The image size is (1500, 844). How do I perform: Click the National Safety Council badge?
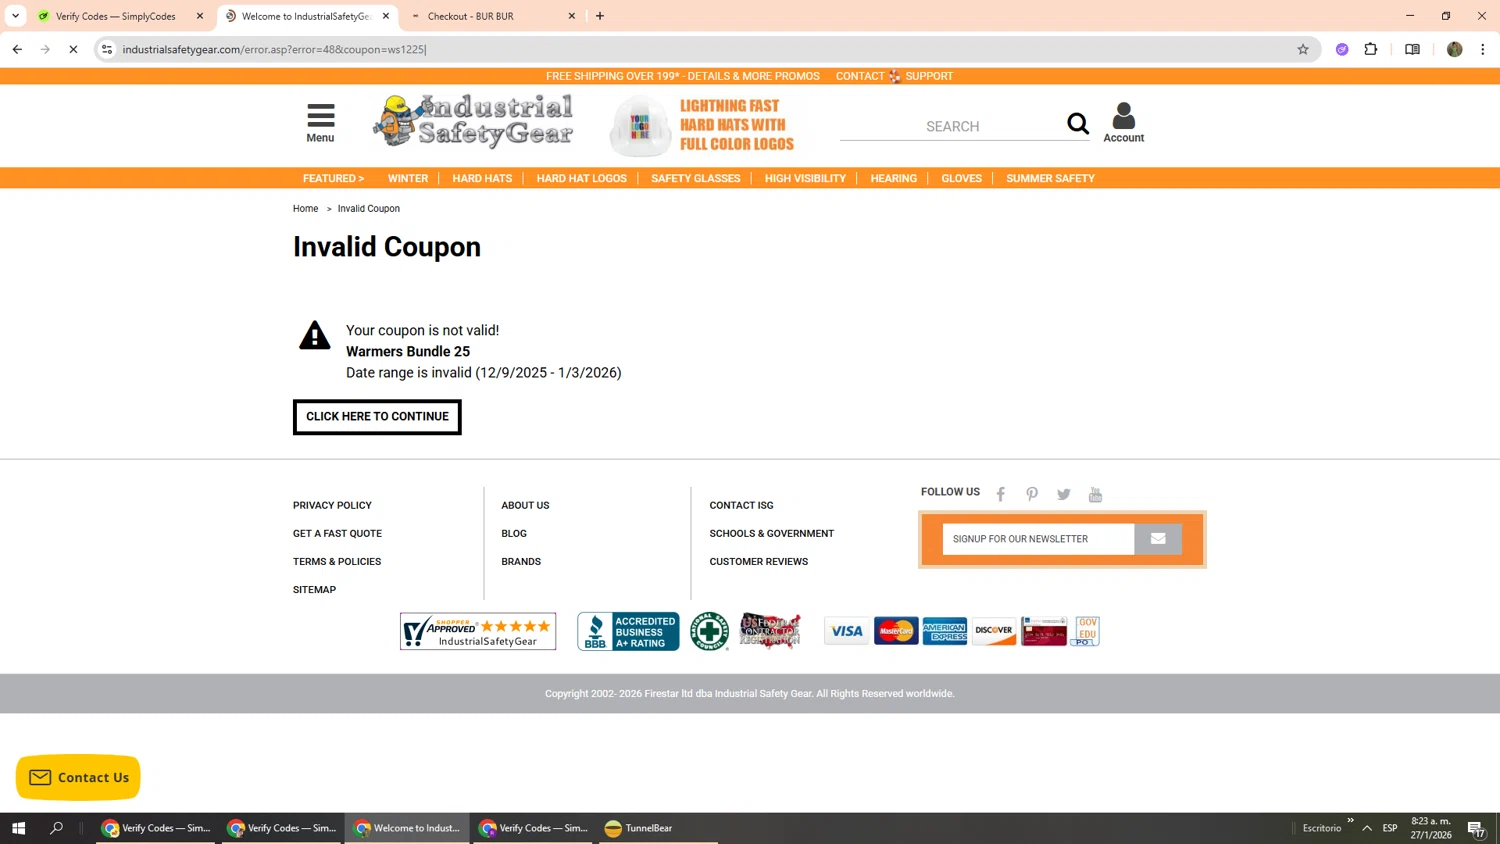pyautogui.click(x=709, y=631)
